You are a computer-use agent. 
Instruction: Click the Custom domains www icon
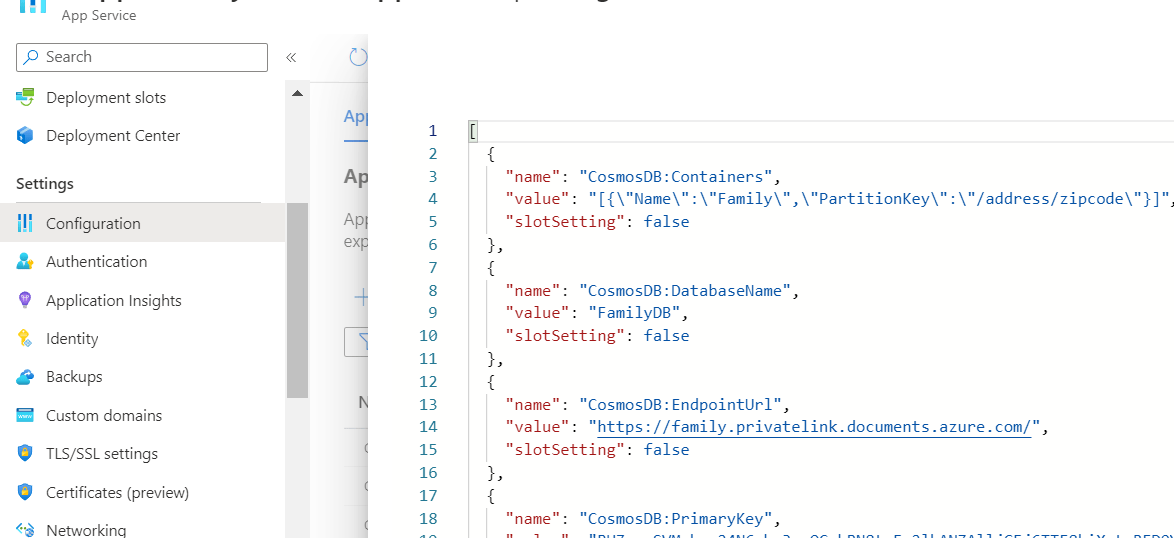tap(25, 415)
